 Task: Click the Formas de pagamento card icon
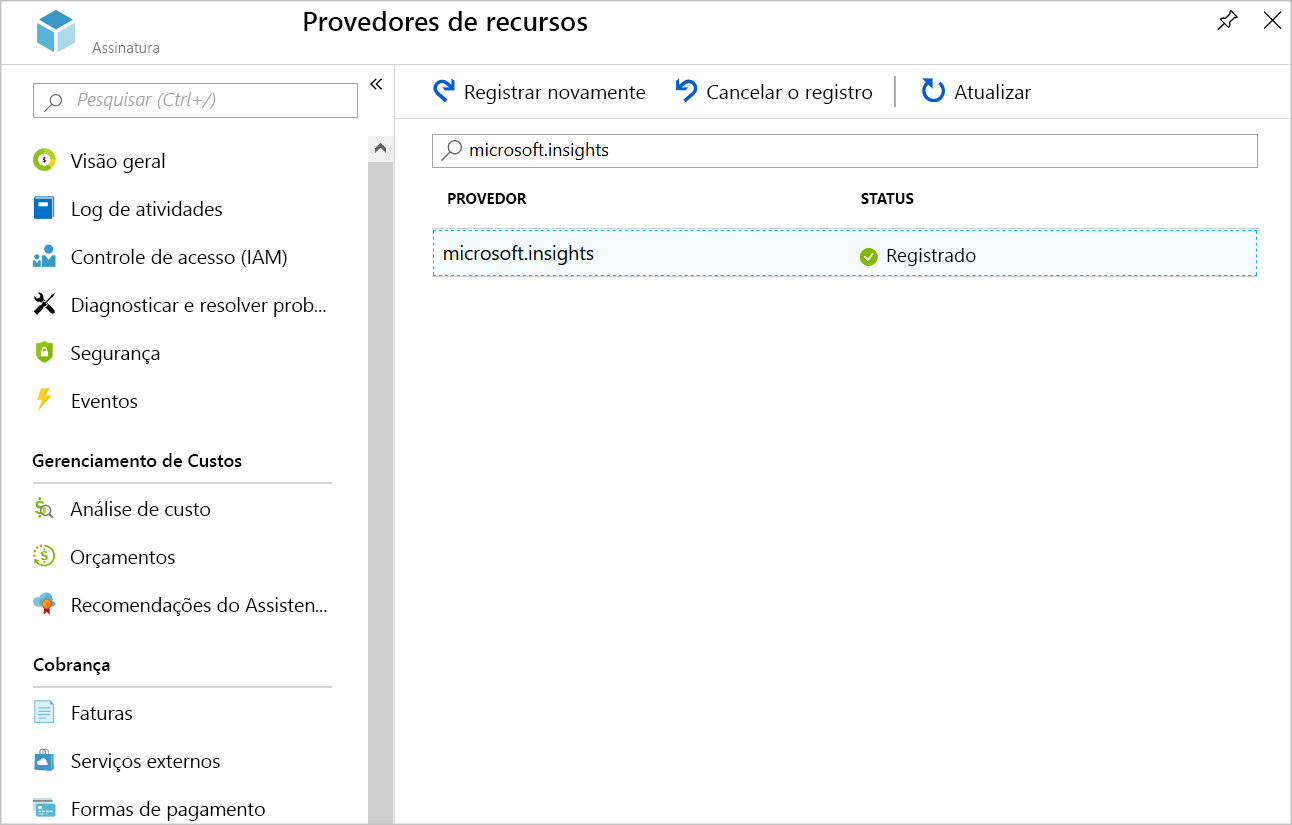[x=44, y=809]
